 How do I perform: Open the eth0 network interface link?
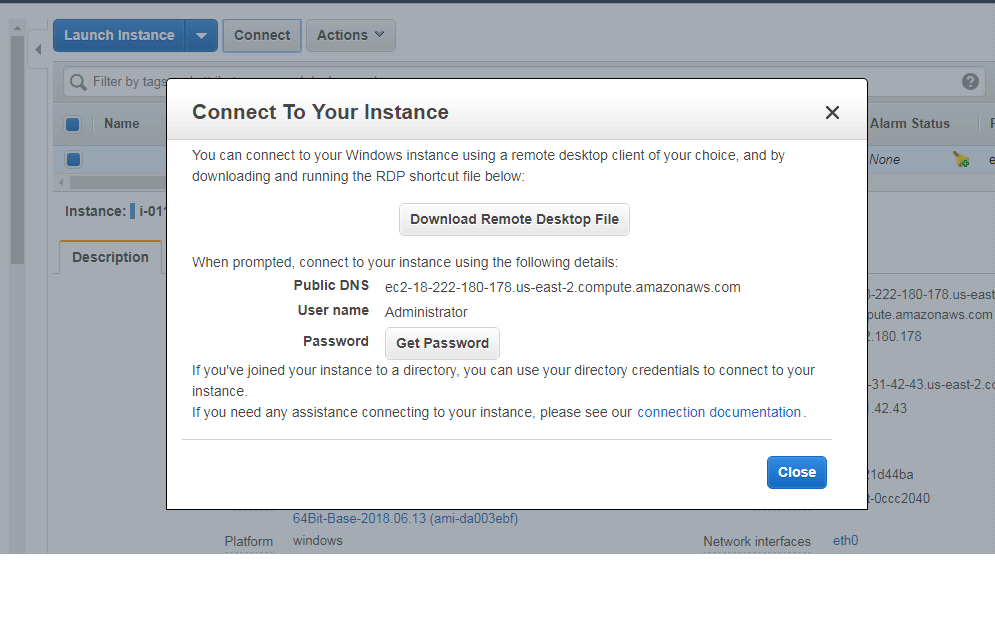click(x=845, y=541)
